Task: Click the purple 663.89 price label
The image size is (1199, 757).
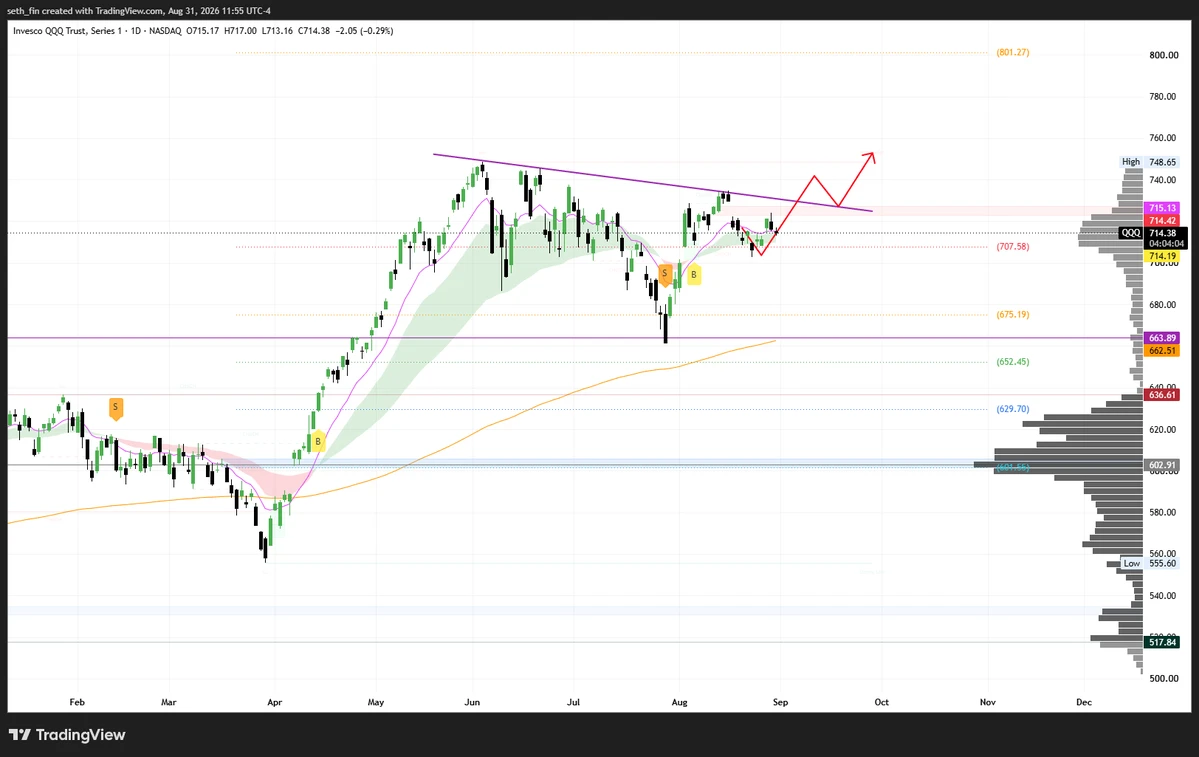Action: pos(1162,337)
